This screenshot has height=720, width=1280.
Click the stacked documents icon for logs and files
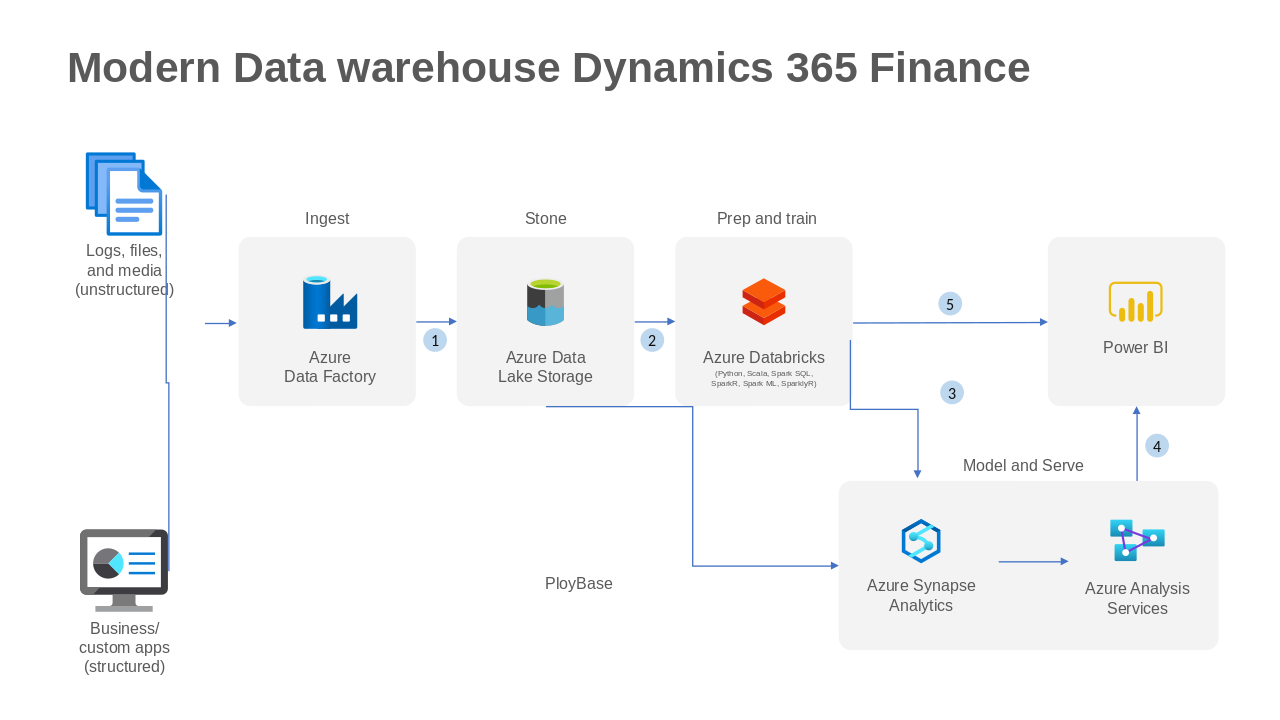(x=124, y=194)
